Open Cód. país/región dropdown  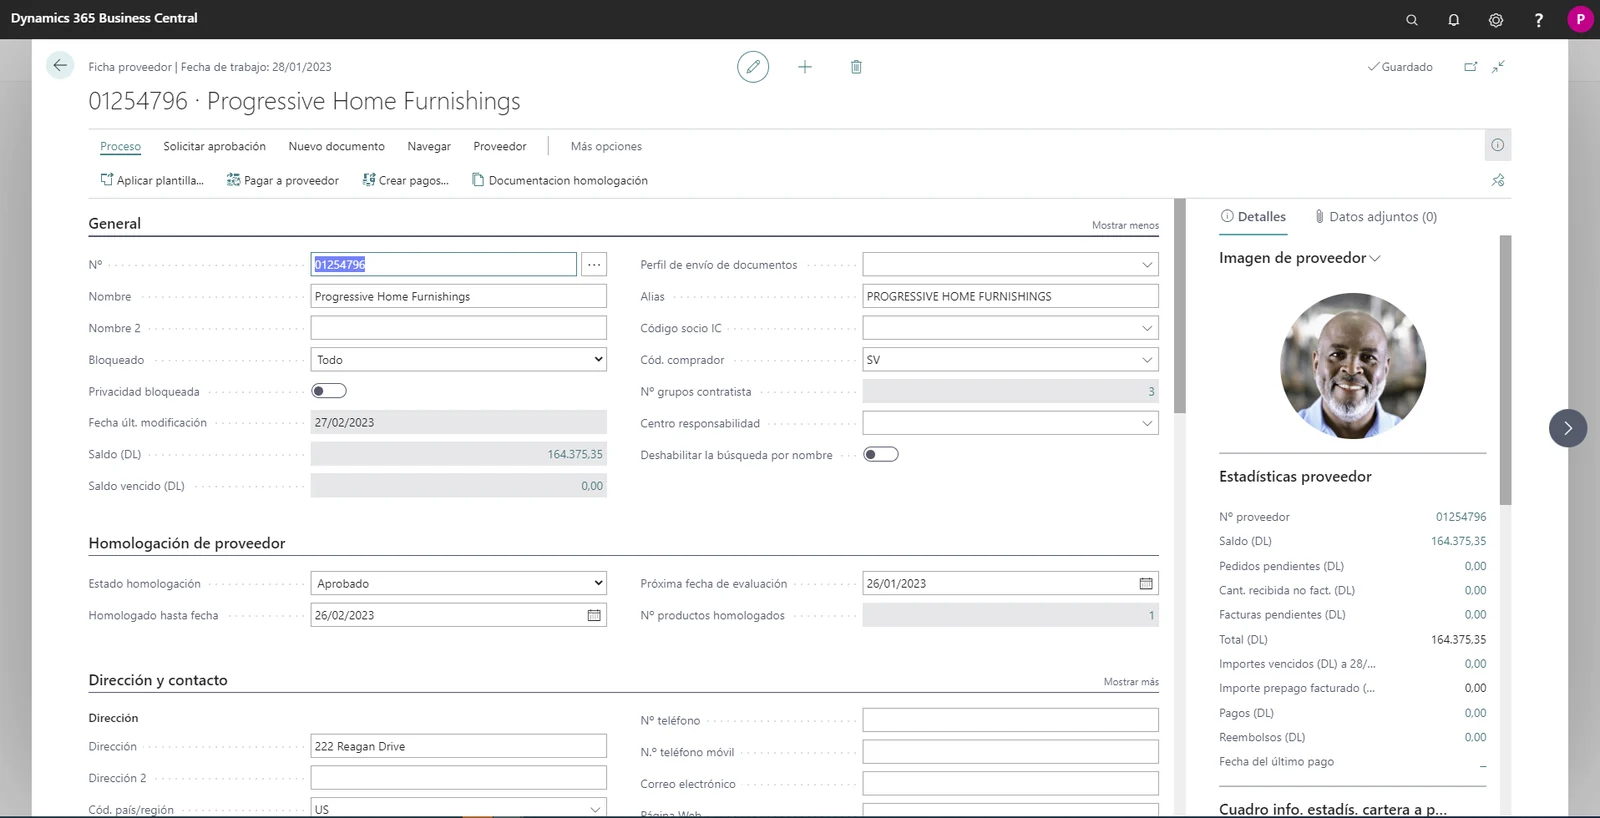(x=595, y=809)
